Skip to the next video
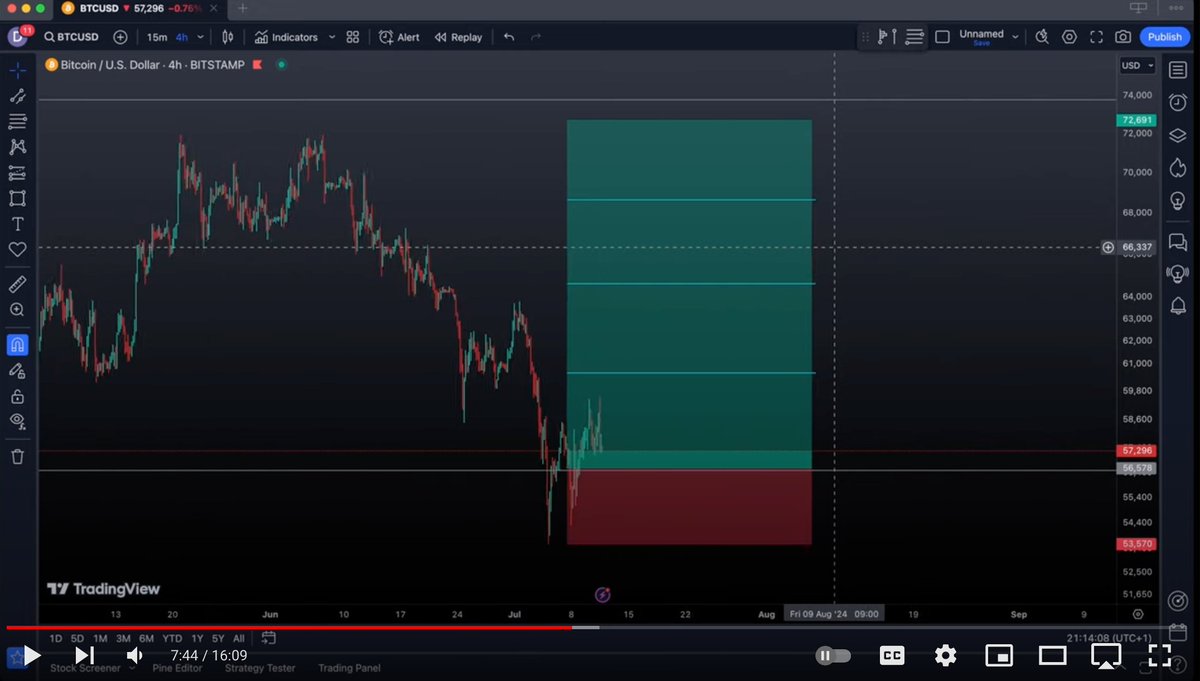Image resolution: width=1200 pixels, height=681 pixels. (x=85, y=655)
